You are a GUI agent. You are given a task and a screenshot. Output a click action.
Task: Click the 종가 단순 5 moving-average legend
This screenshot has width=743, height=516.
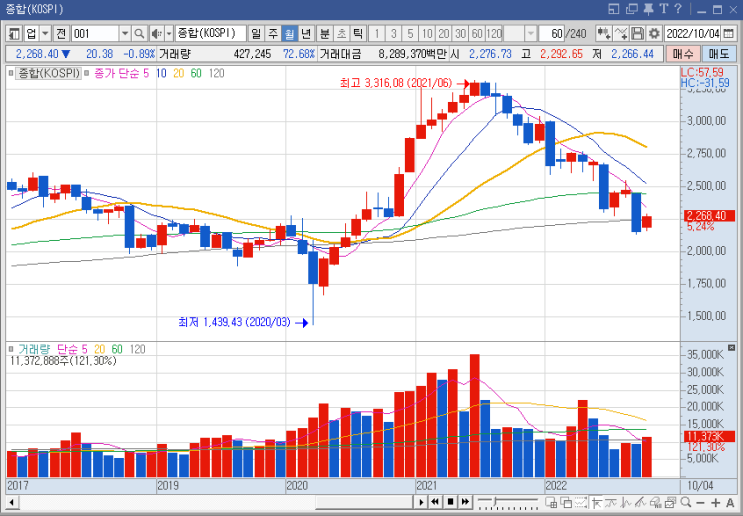point(122,73)
